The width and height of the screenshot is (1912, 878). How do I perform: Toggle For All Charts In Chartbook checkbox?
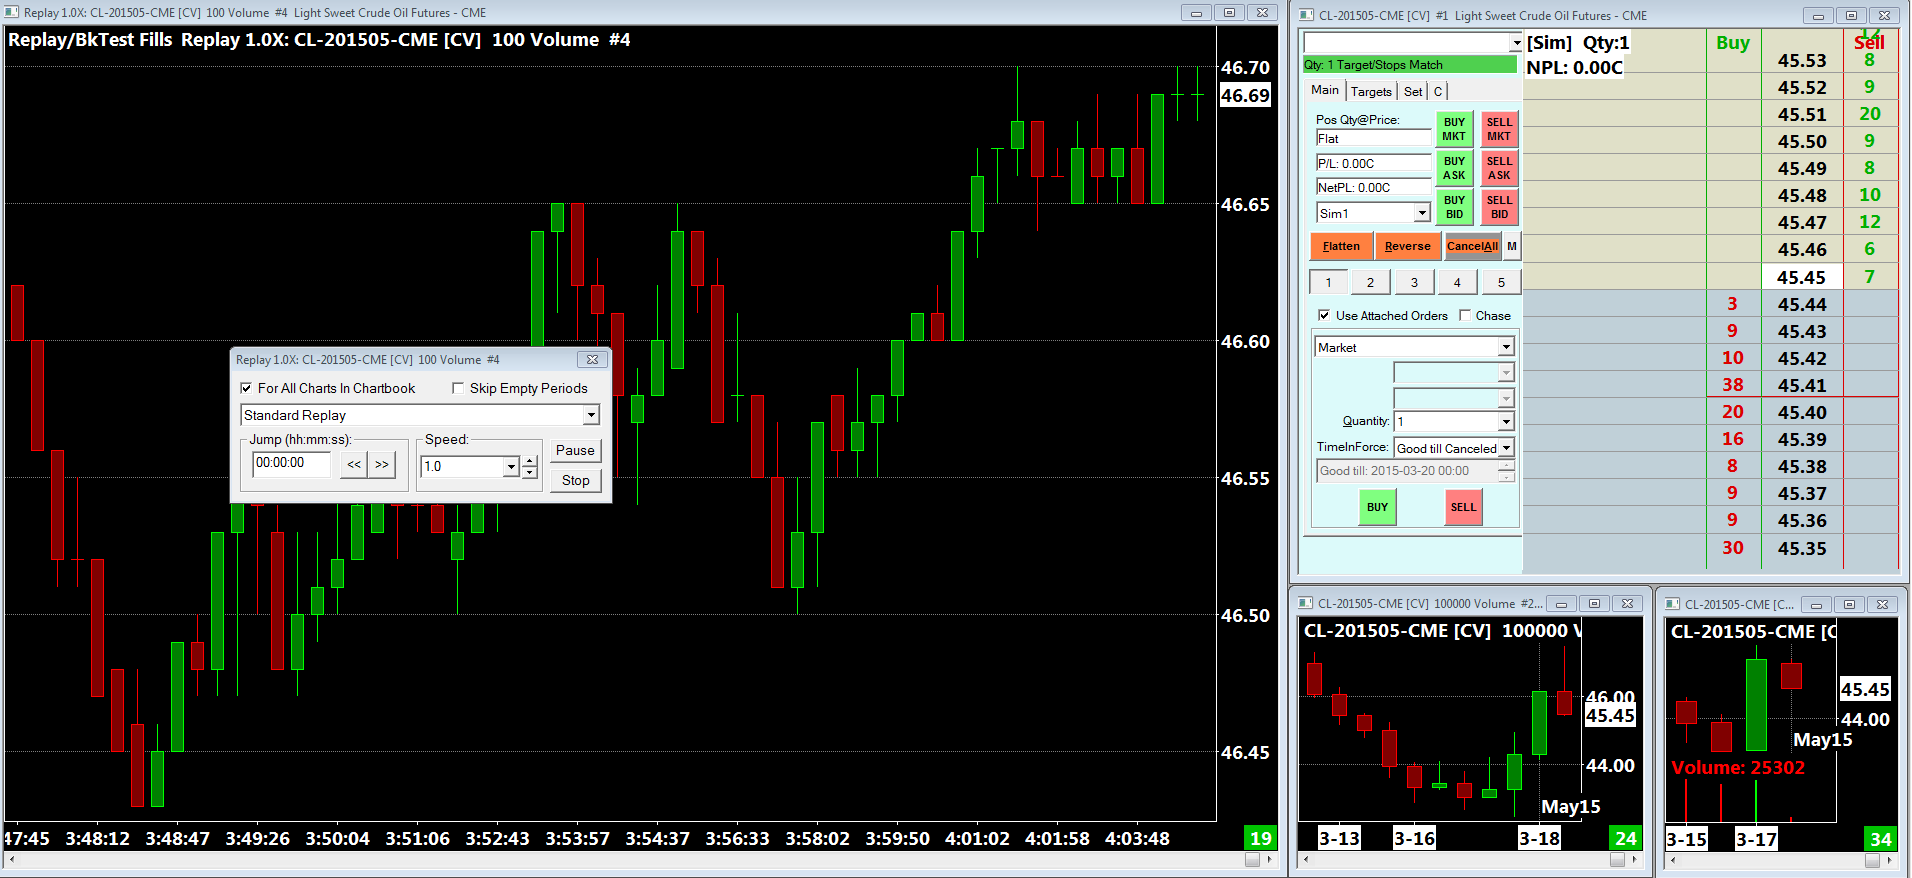246,388
